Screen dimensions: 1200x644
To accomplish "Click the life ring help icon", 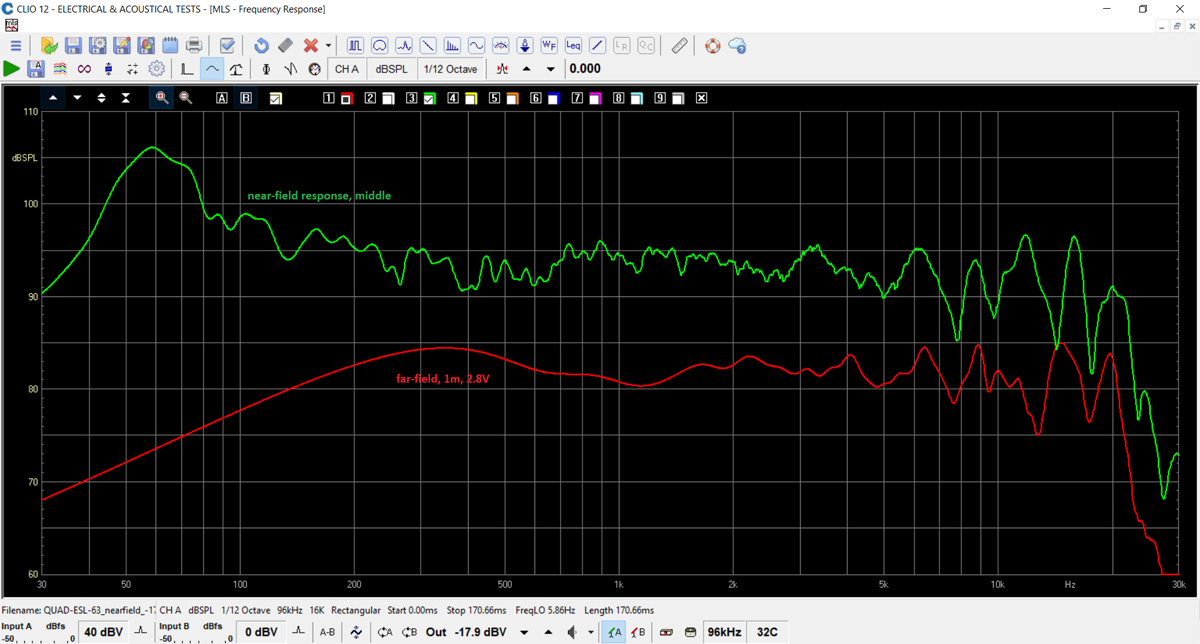I will pos(712,45).
